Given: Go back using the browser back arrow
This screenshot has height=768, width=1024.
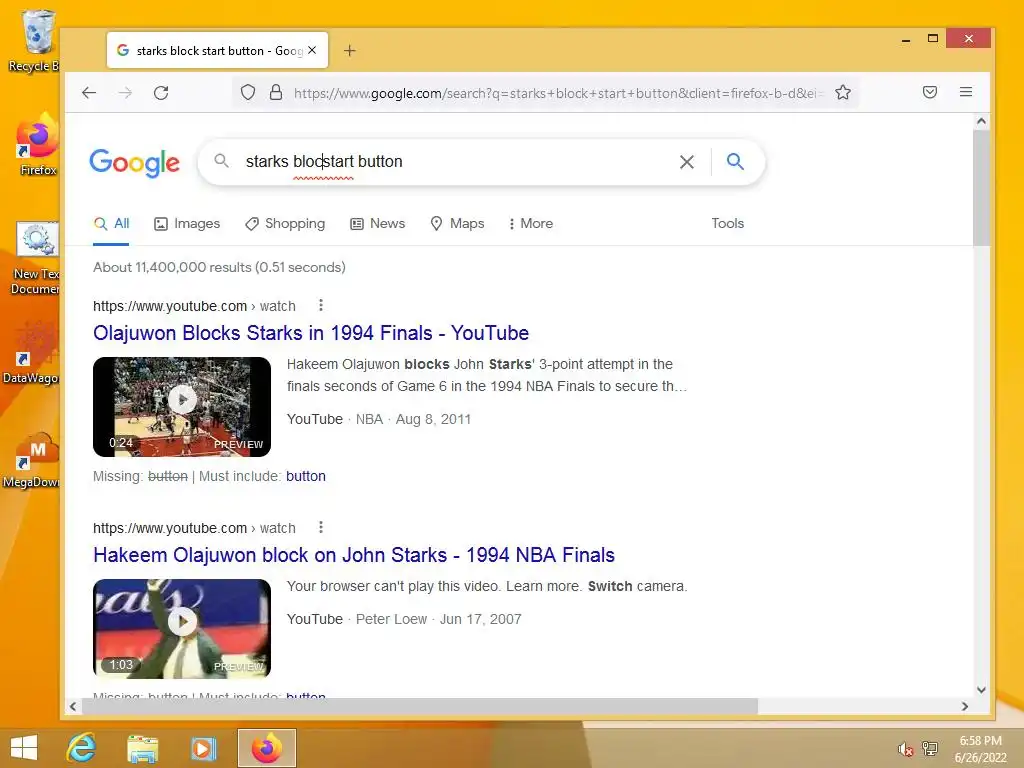Looking at the screenshot, I should [89, 93].
